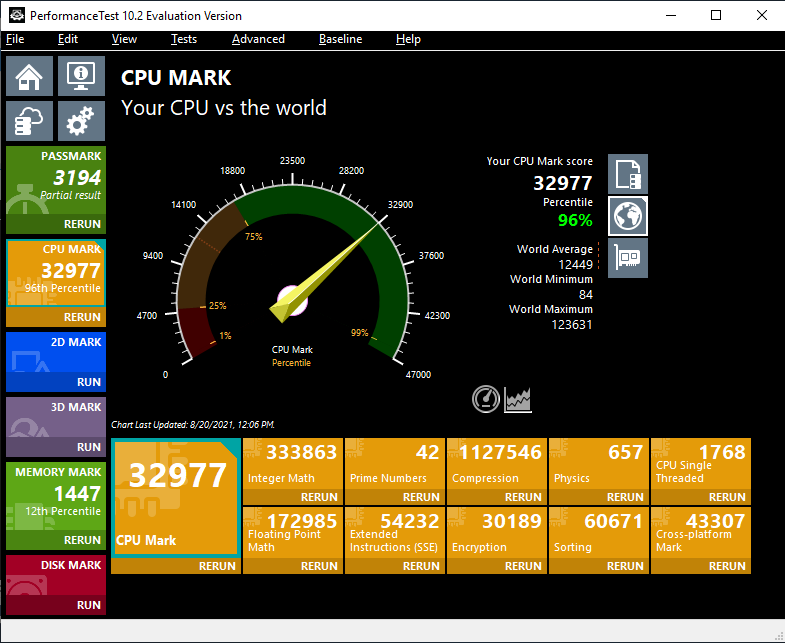Viewport: 785px width, 643px height.
Task: Switch to the distribution graph view
Action: 518,400
